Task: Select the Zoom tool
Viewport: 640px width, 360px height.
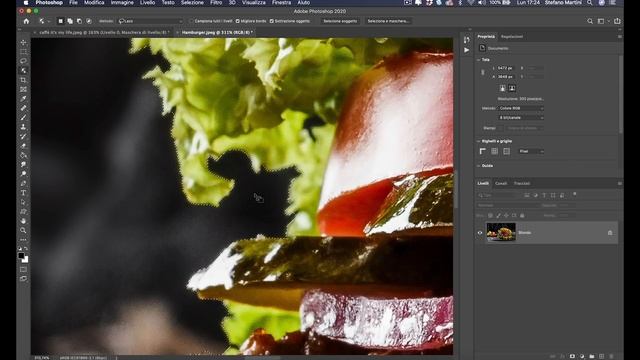Action: [23, 230]
